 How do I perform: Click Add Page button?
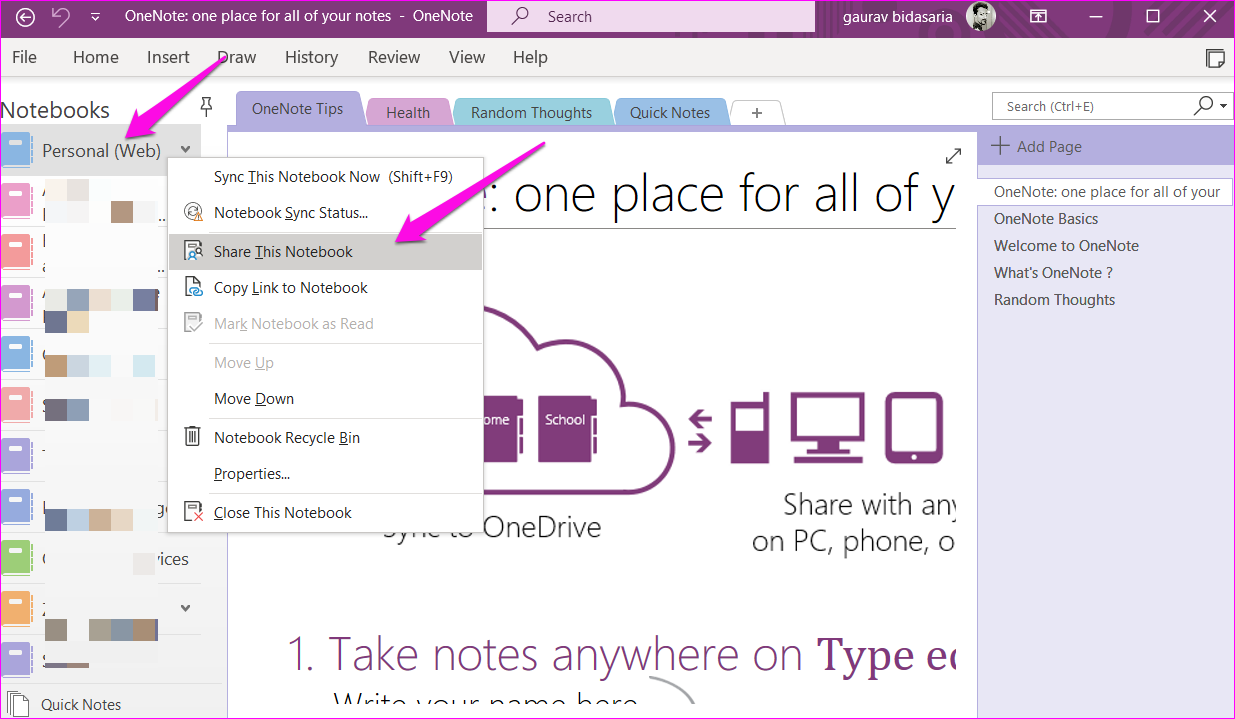1037,146
